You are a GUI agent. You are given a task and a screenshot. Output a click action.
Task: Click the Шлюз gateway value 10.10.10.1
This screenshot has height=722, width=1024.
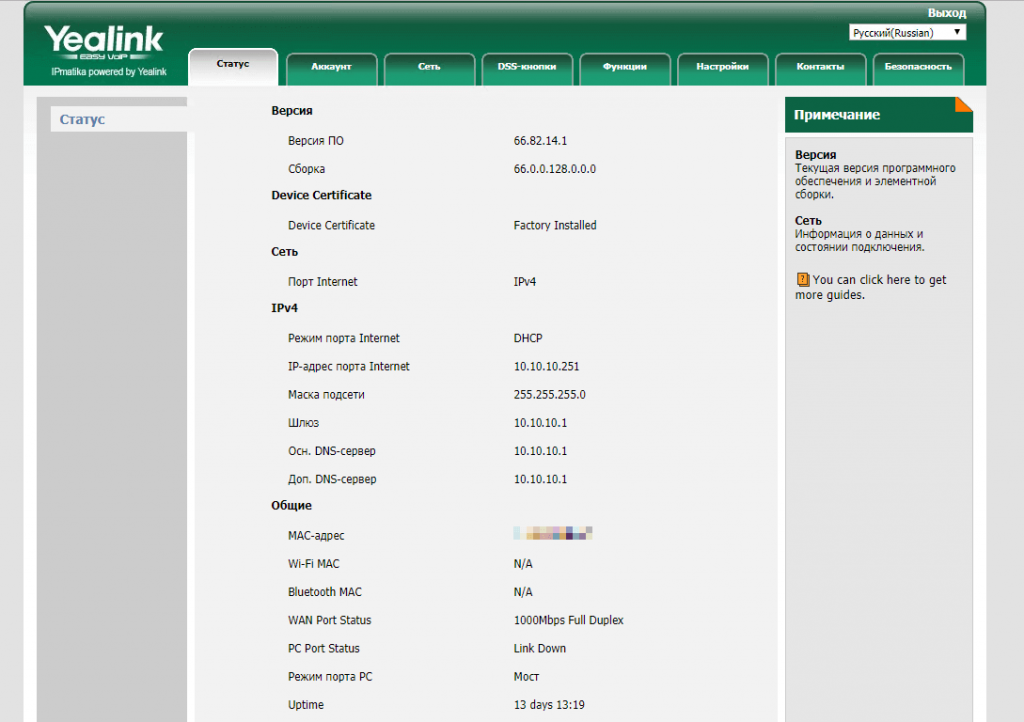[x=540, y=423]
